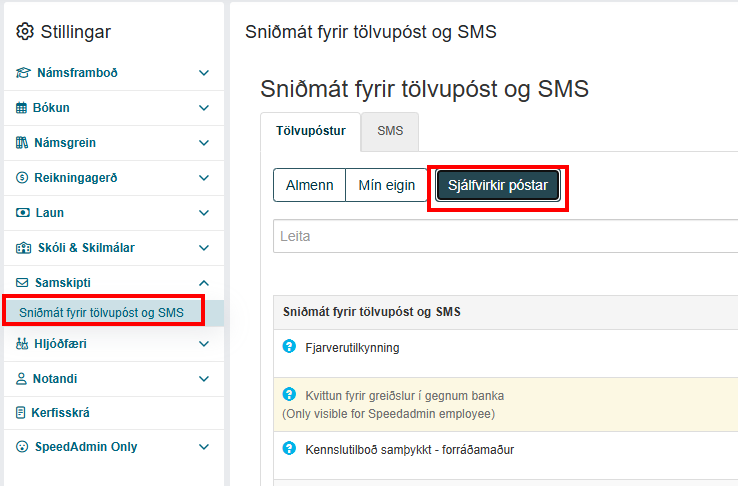Choose the Almenn filter button

coord(309,185)
